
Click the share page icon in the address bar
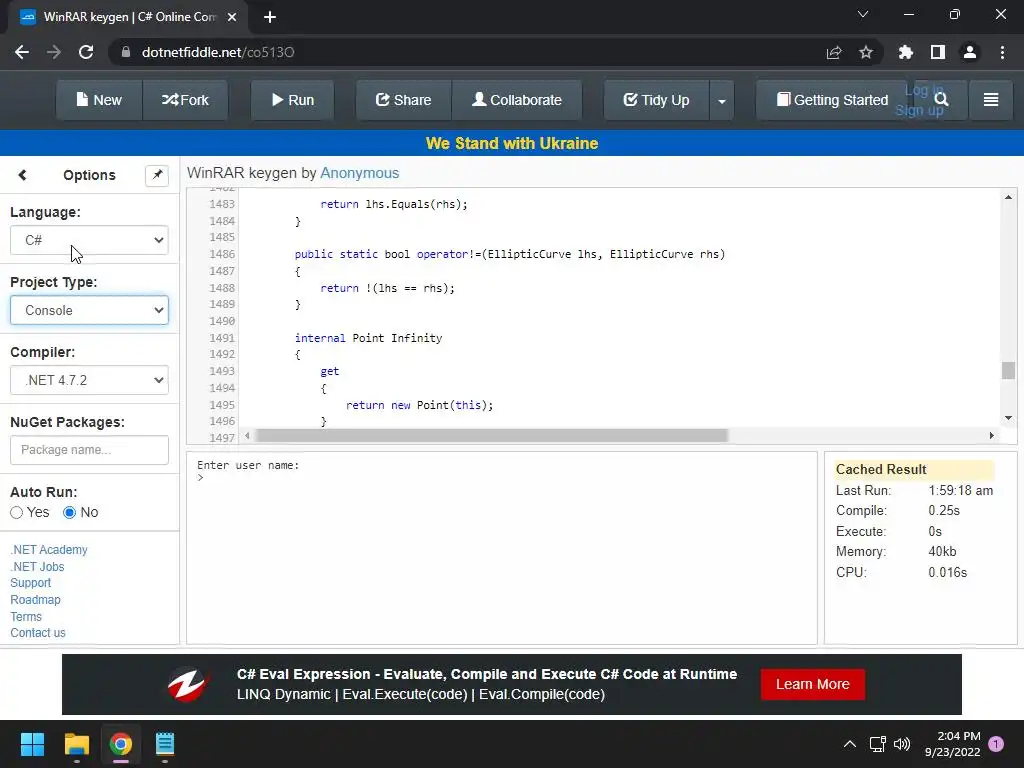point(834,52)
